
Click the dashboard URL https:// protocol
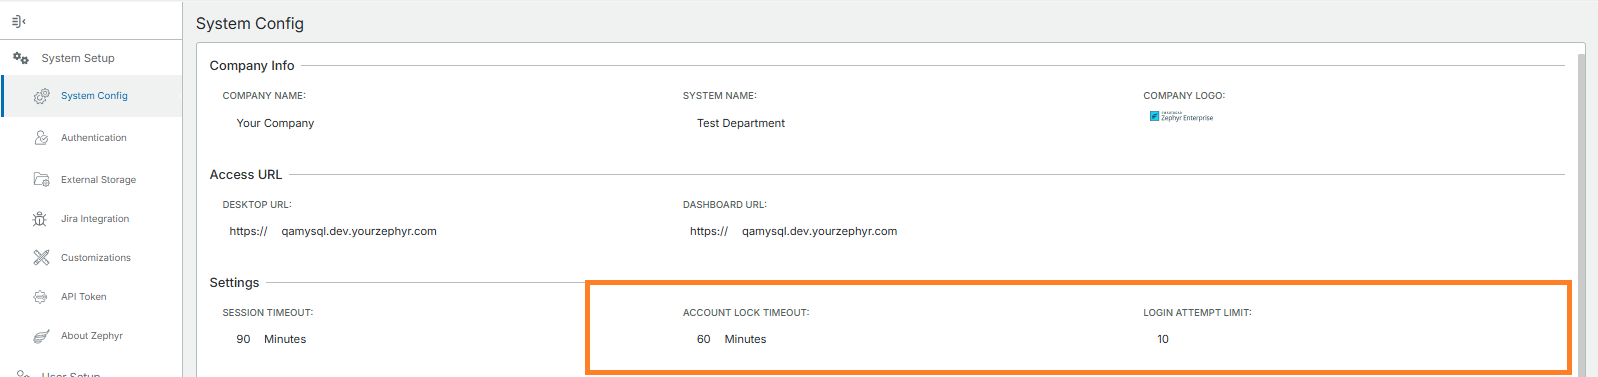pos(709,231)
